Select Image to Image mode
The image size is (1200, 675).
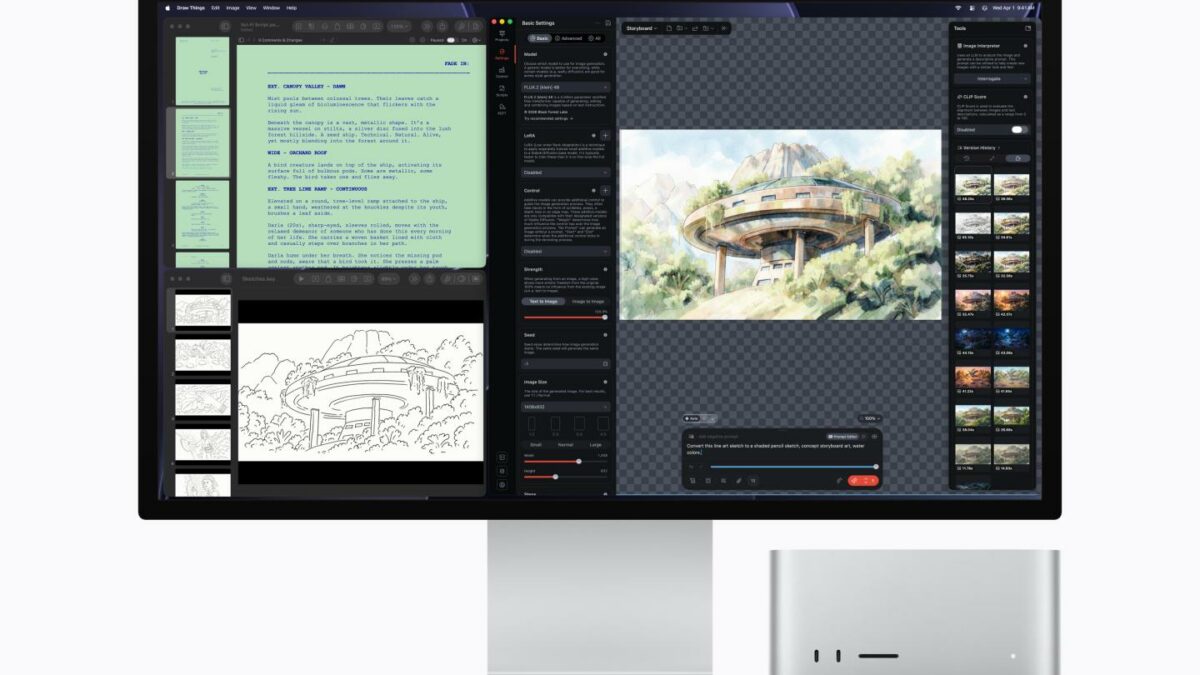pos(587,301)
